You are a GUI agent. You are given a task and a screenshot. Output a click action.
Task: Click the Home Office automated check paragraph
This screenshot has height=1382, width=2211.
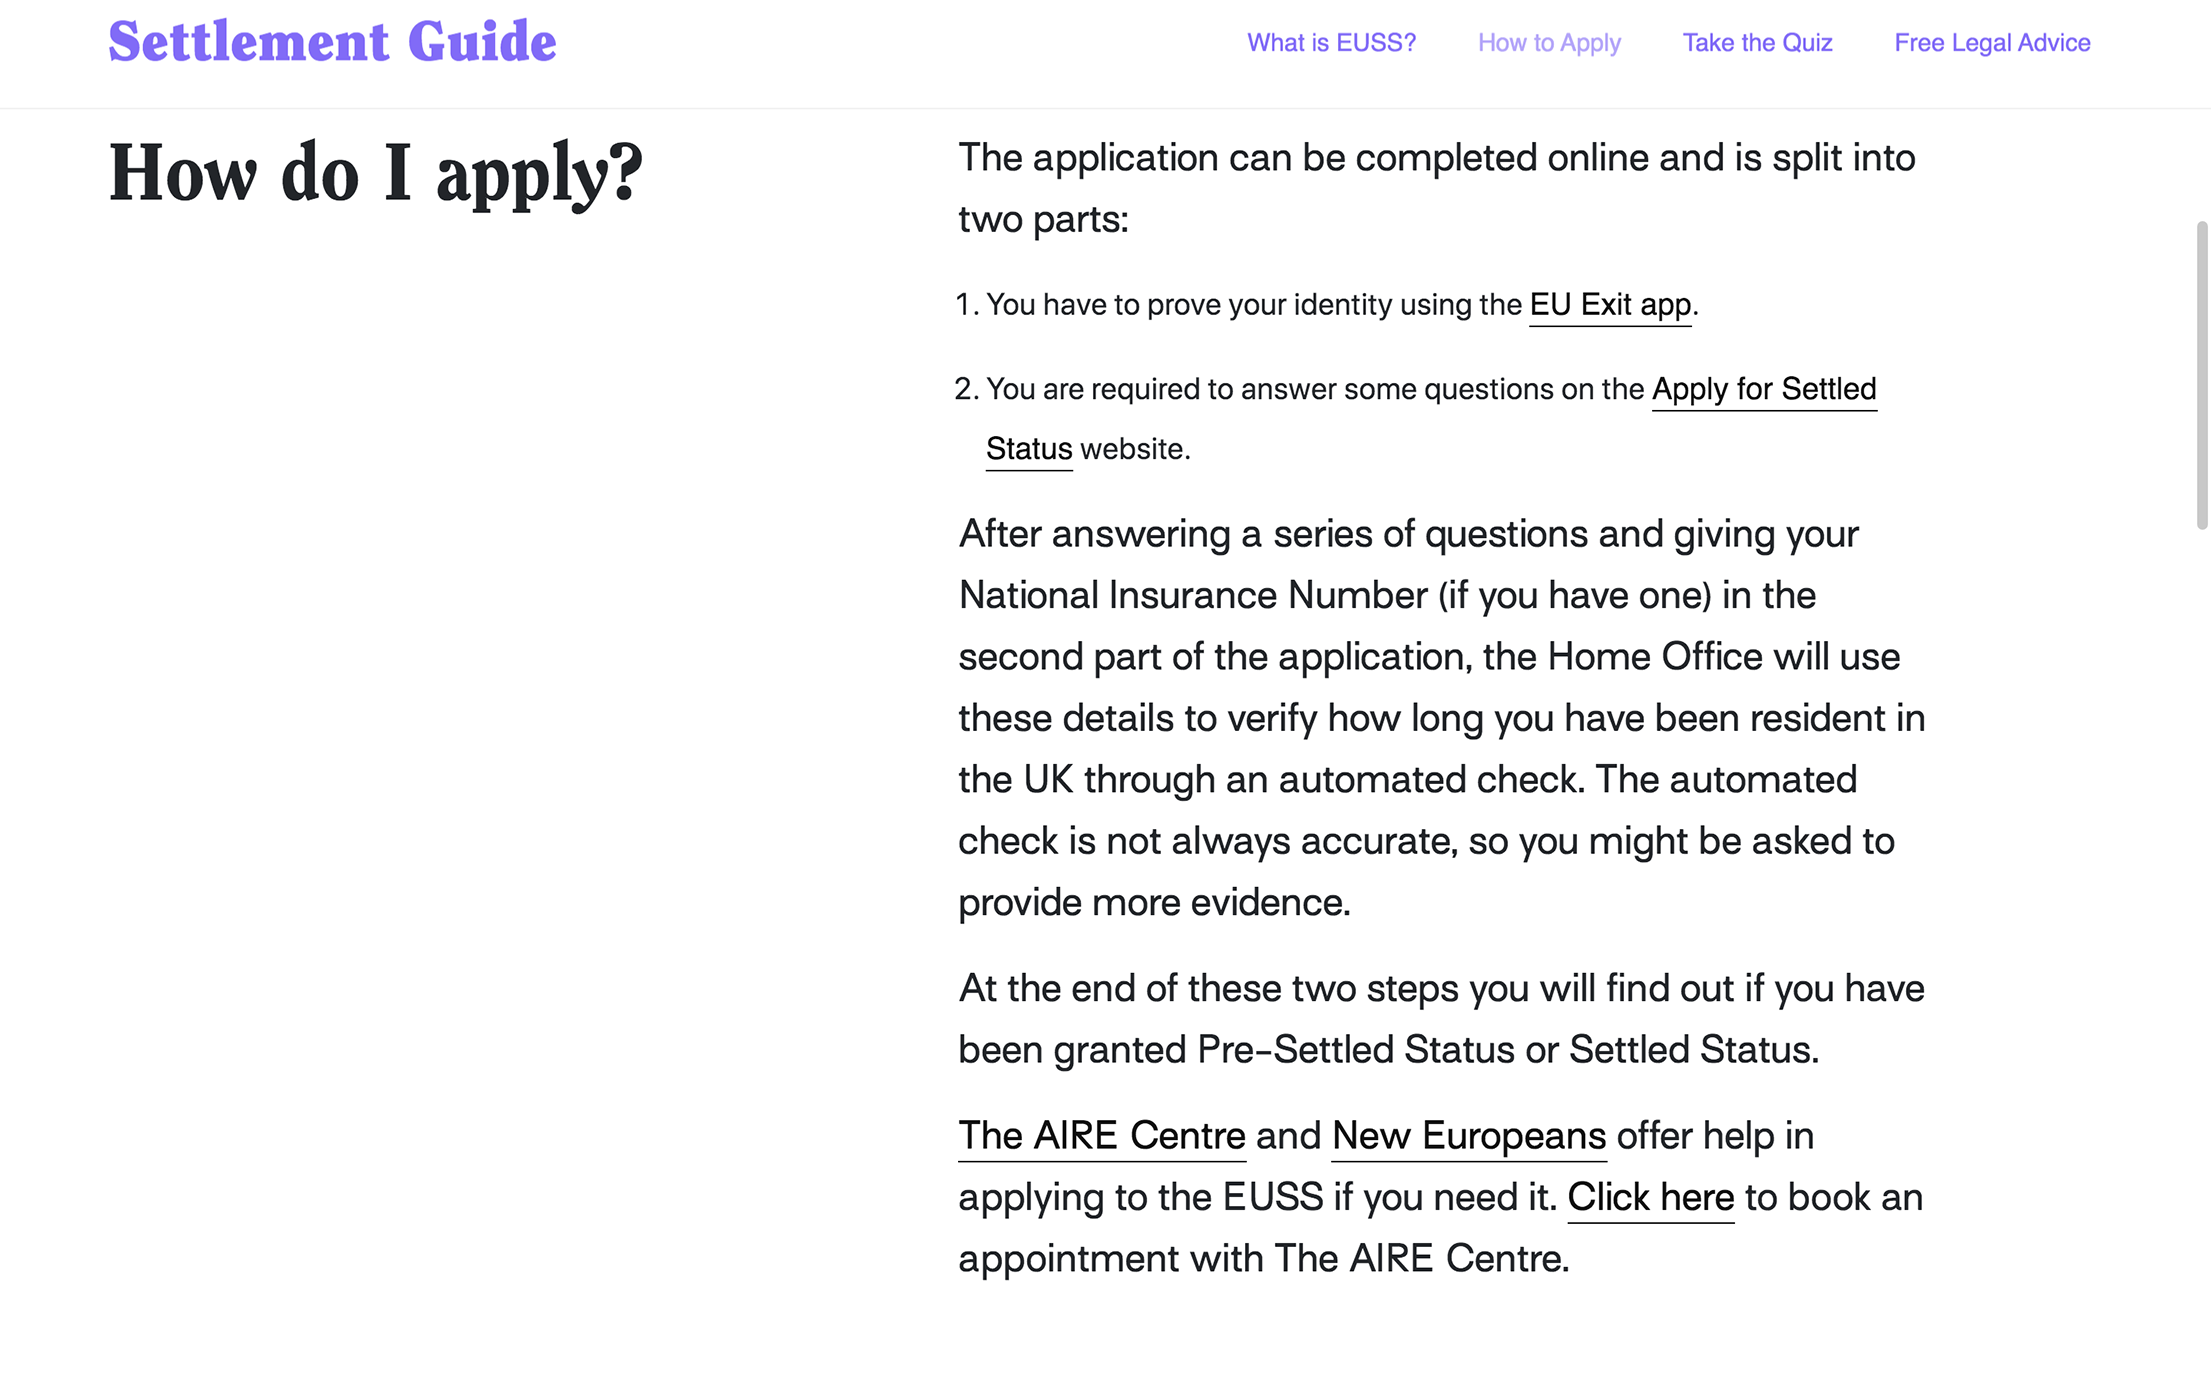point(1440,718)
